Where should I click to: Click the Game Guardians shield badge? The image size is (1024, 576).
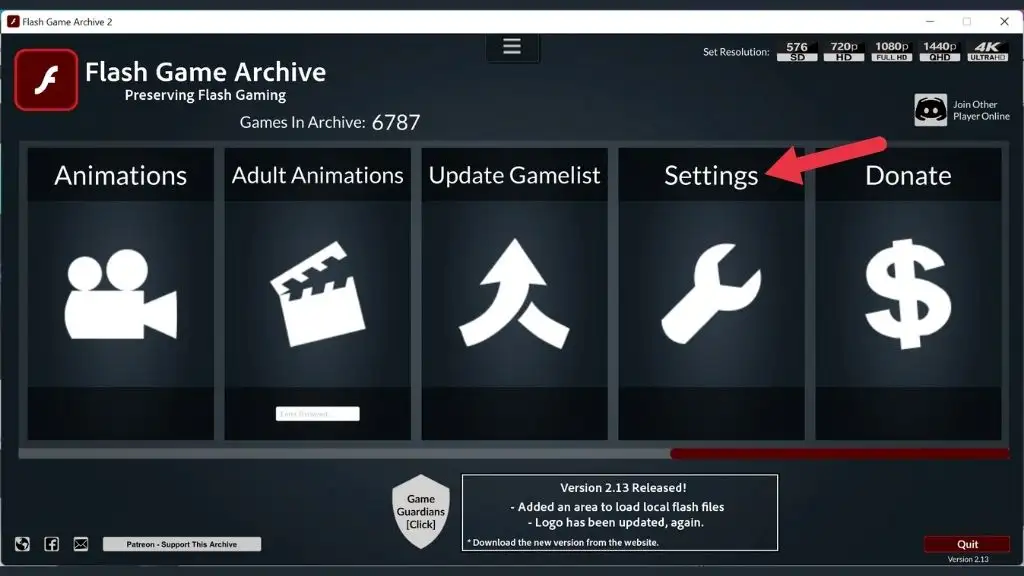pyautogui.click(x=421, y=511)
